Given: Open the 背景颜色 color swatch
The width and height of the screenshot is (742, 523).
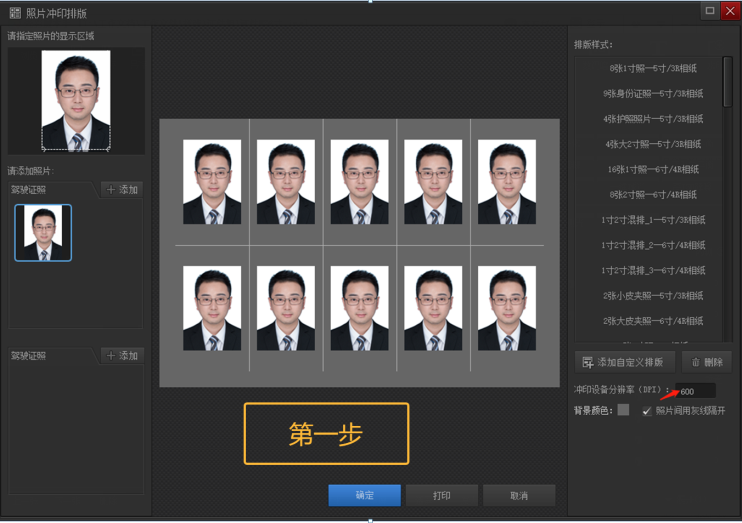Looking at the screenshot, I should click(x=623, y=410).
